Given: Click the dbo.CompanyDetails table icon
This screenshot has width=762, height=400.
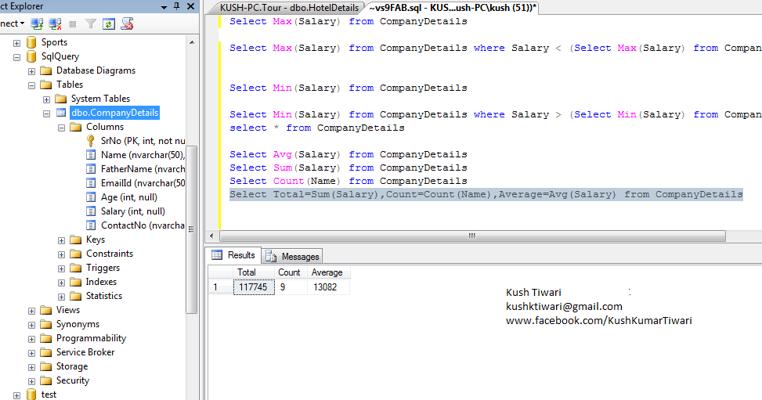Looking at the screenshot, I should click(x=61, y=113).
